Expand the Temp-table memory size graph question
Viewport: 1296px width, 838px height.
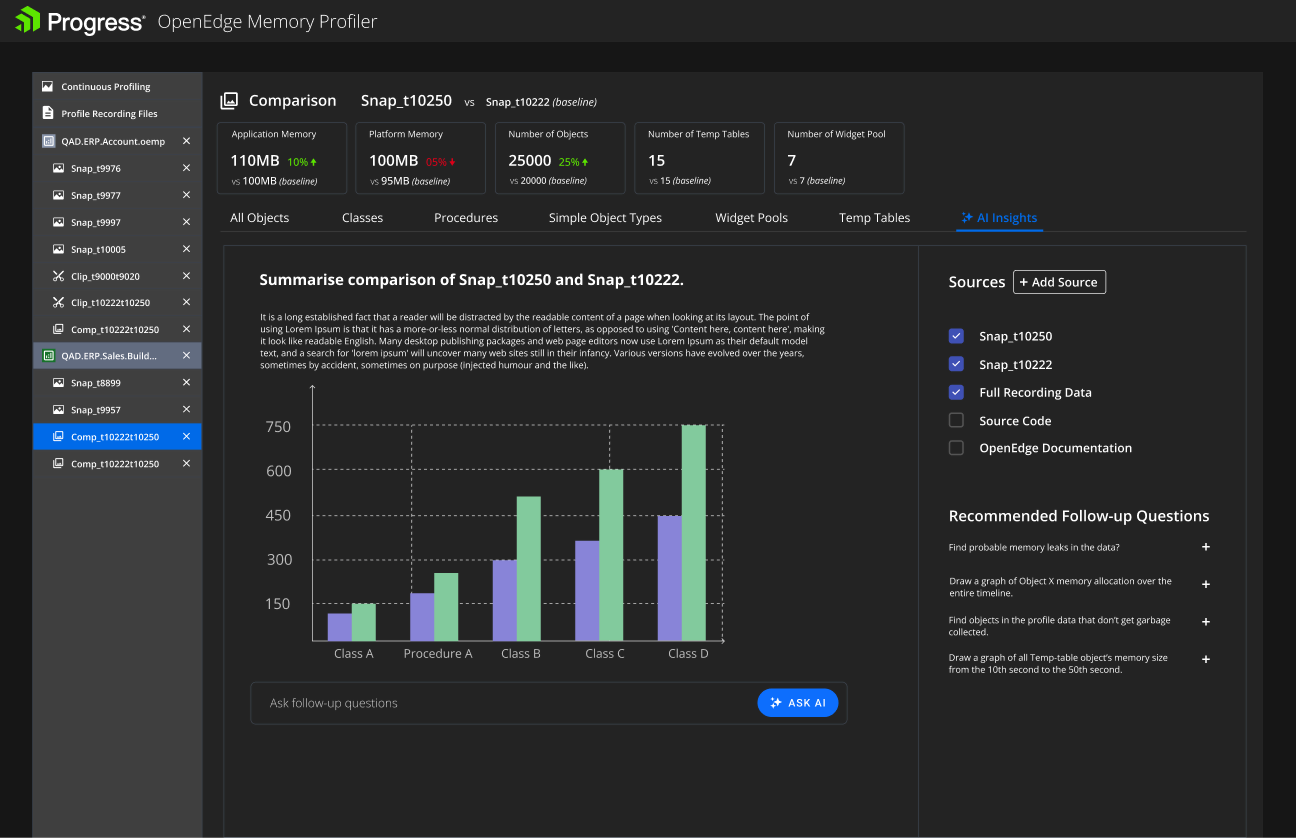coord(1206,659)
